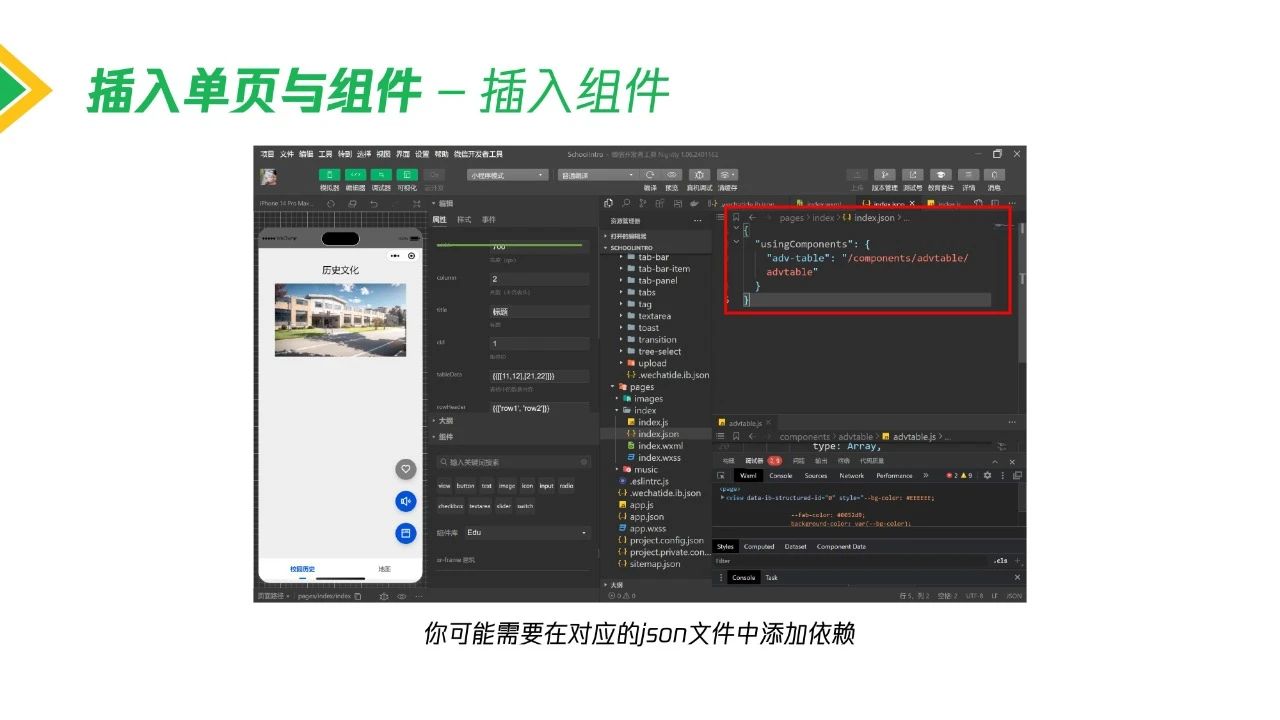This screenshot has width=1280, height=720.
Task: Click the rotate device icon in simulator bar
Action: 332,203
